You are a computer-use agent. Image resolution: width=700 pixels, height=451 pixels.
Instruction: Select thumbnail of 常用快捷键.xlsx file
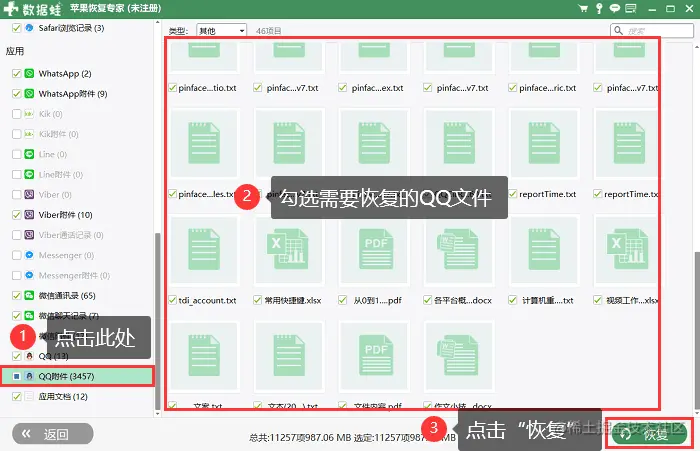click(289, 250)
